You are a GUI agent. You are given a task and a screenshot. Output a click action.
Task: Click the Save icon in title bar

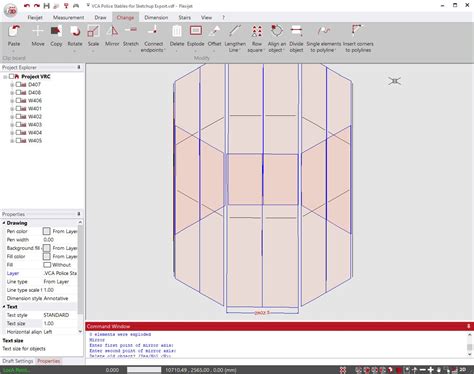click(47, 6)
